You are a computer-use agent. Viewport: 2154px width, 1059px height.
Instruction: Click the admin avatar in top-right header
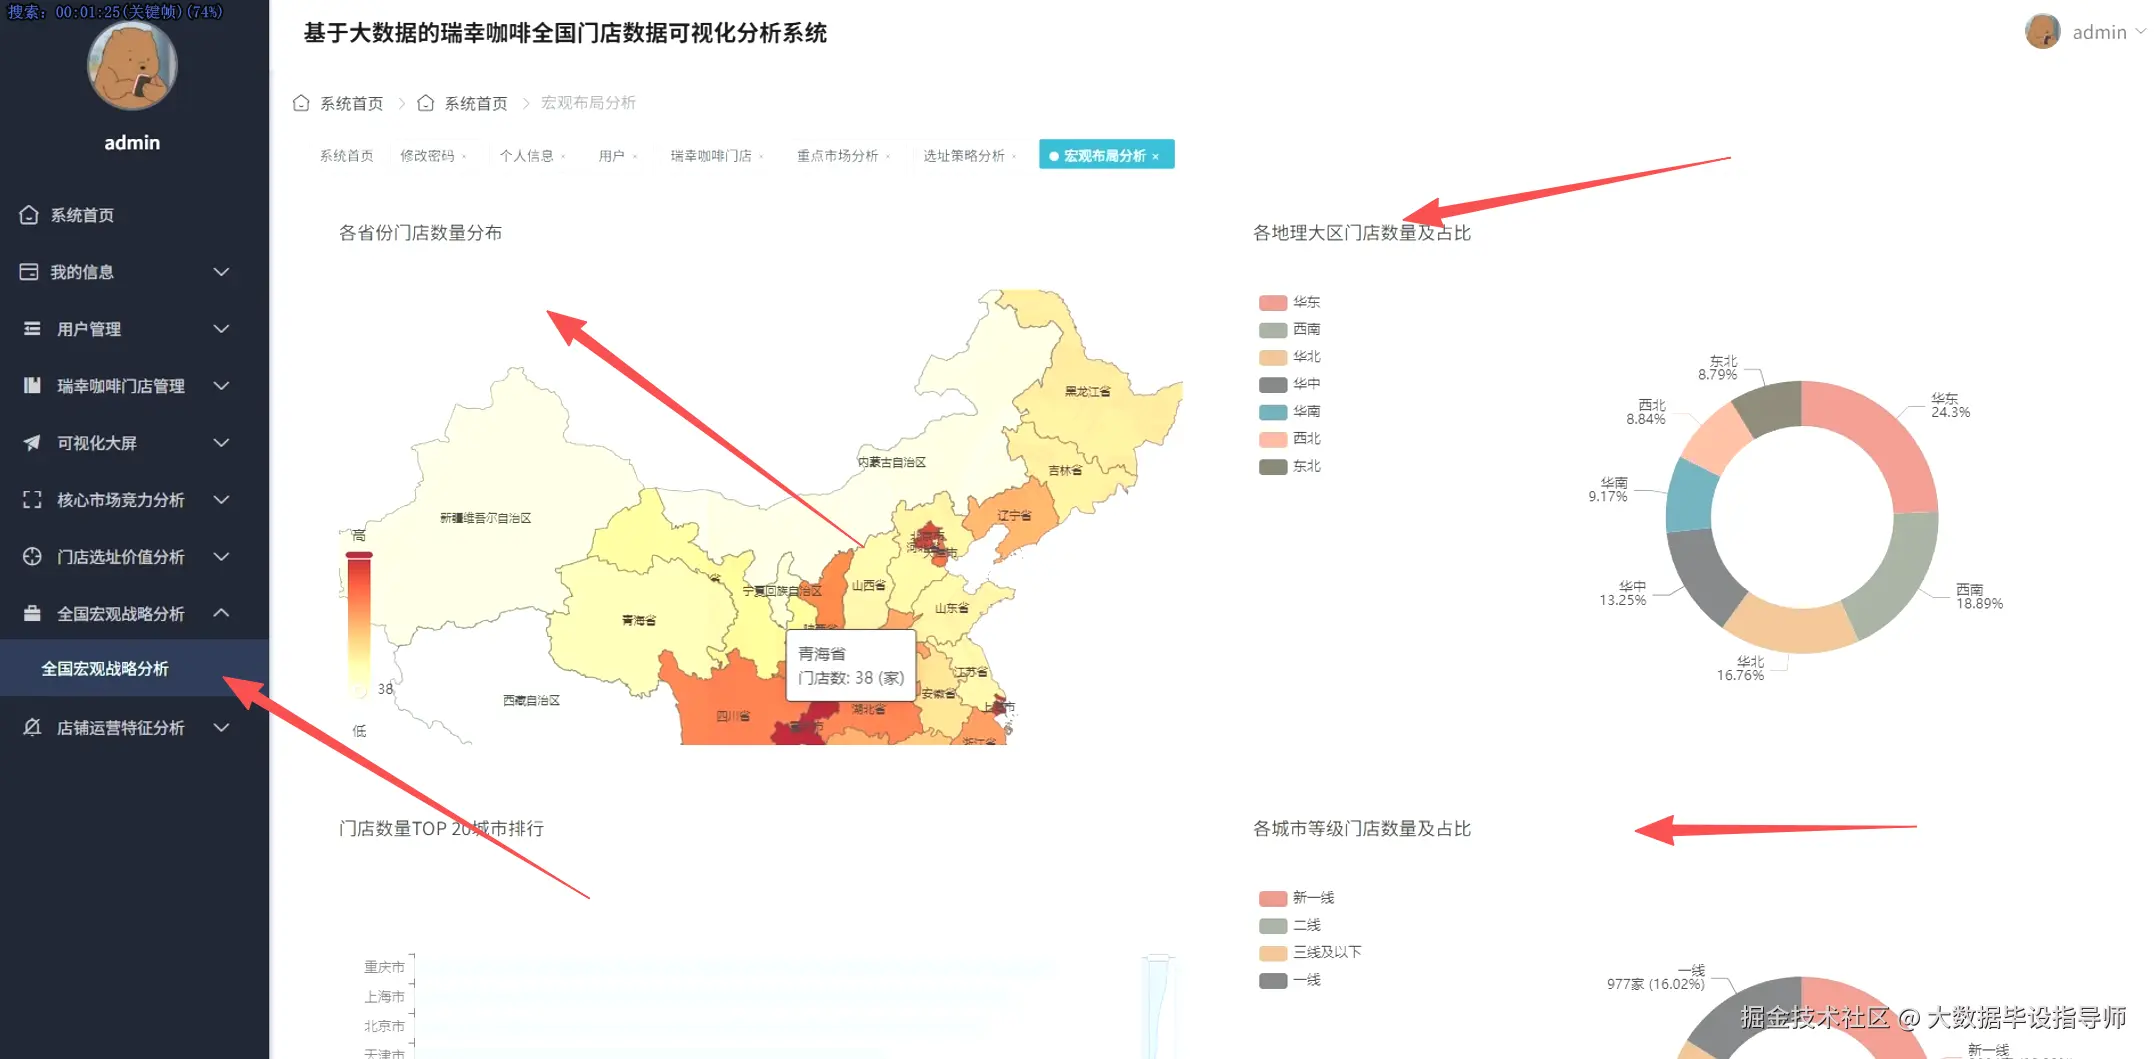tap(2042, 32)
